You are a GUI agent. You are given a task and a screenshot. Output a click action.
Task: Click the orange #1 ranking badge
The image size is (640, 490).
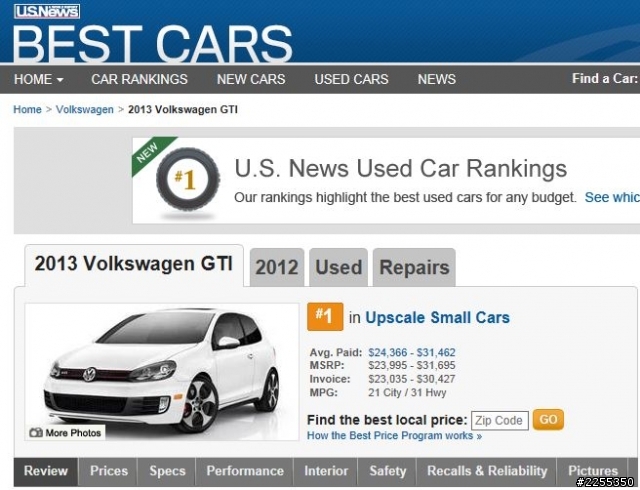tap(325, 316)
